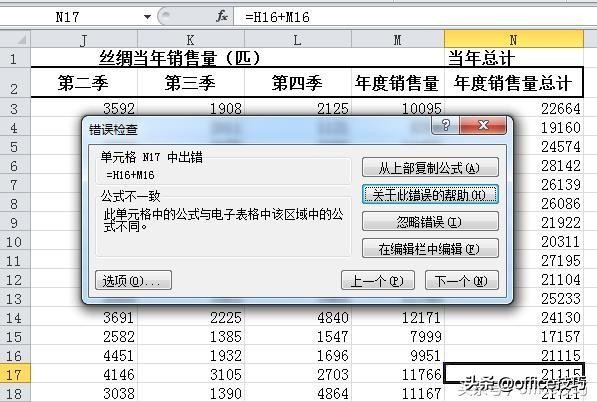Click cell with value 21922
Image resolution: width=597 pixels, height=402 pixels.
tap(548, 223)
